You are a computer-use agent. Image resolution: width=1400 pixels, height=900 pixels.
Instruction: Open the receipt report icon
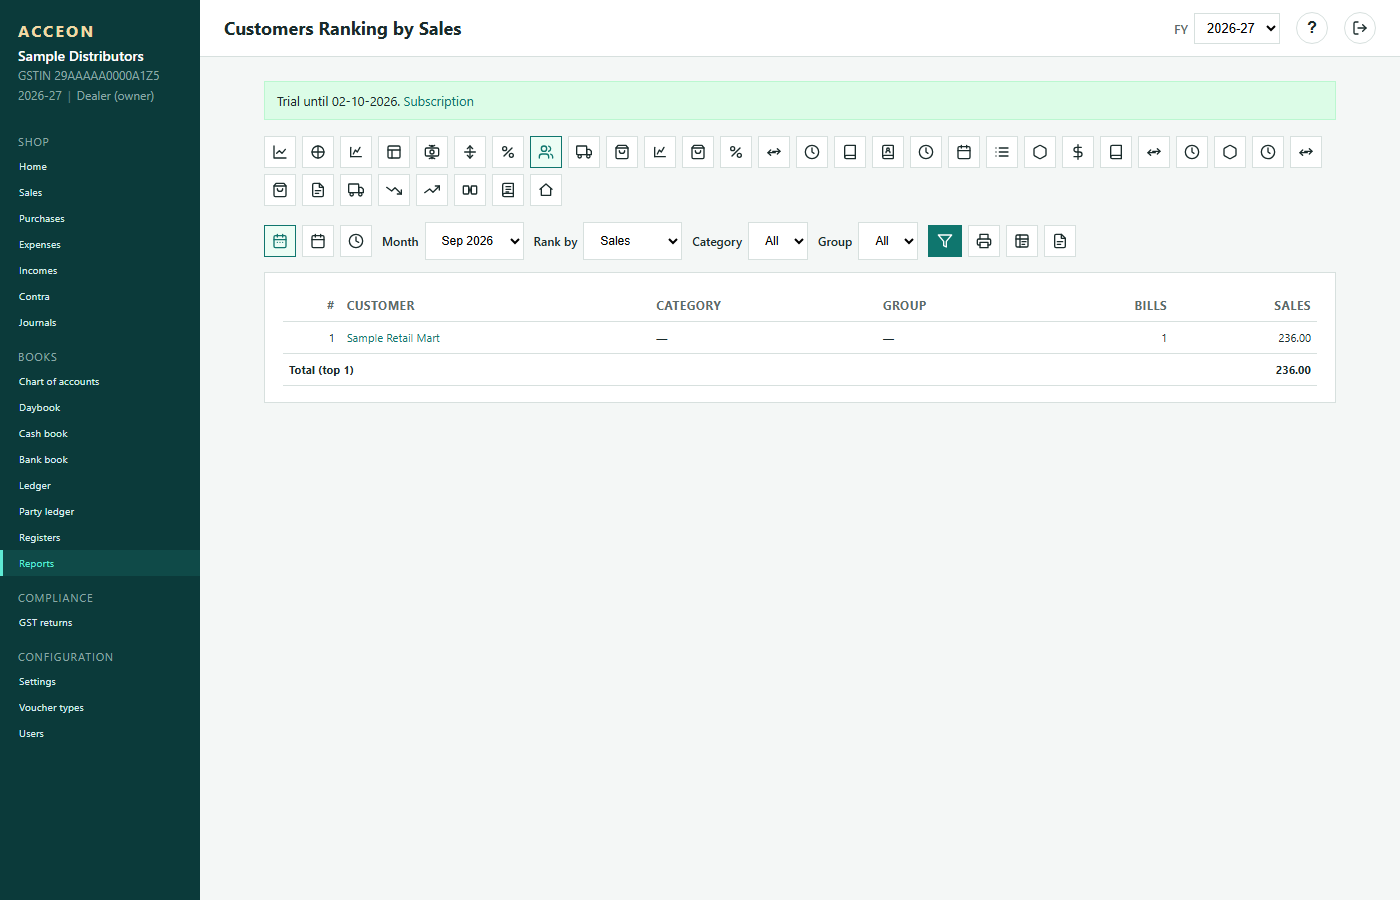508,190
